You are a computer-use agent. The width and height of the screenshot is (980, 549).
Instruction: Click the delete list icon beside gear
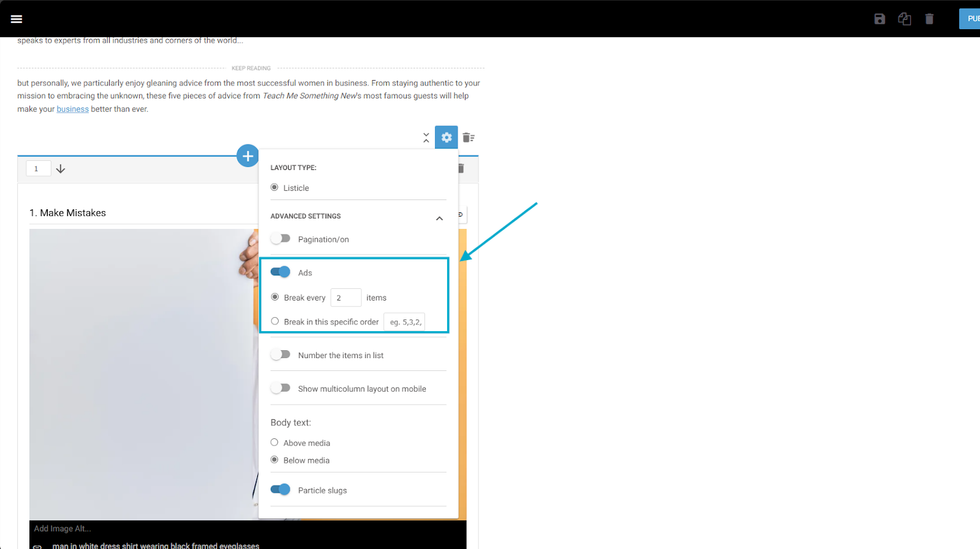[x=468, y=138]
